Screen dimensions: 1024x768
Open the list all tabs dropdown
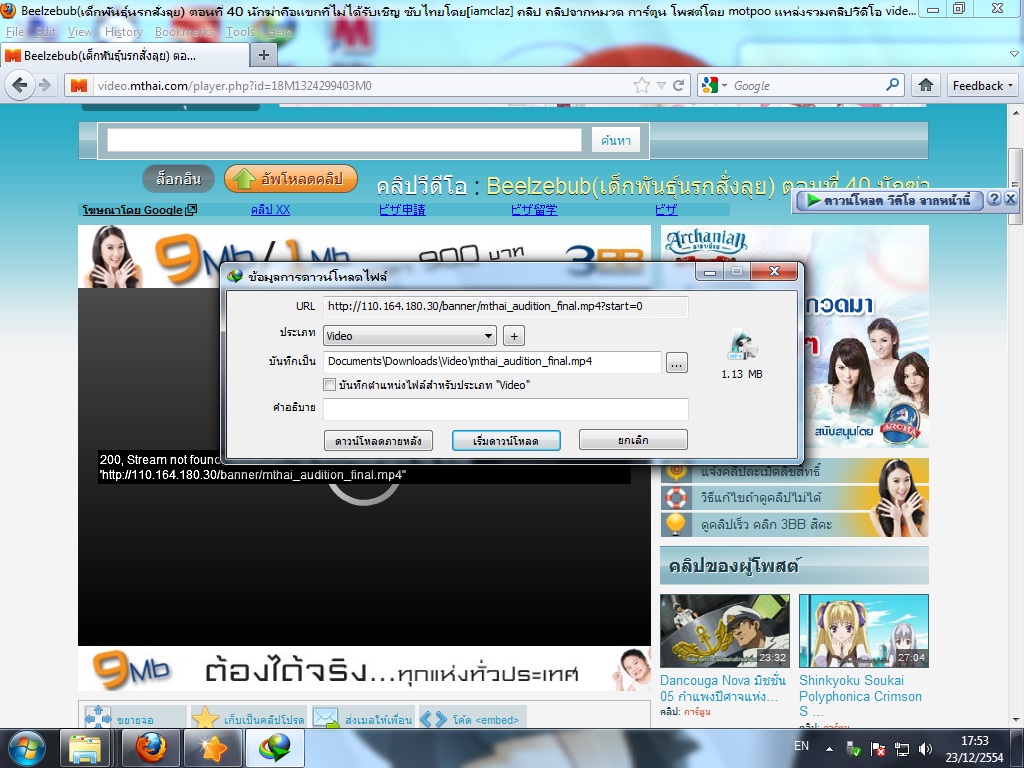point(1014,55)
